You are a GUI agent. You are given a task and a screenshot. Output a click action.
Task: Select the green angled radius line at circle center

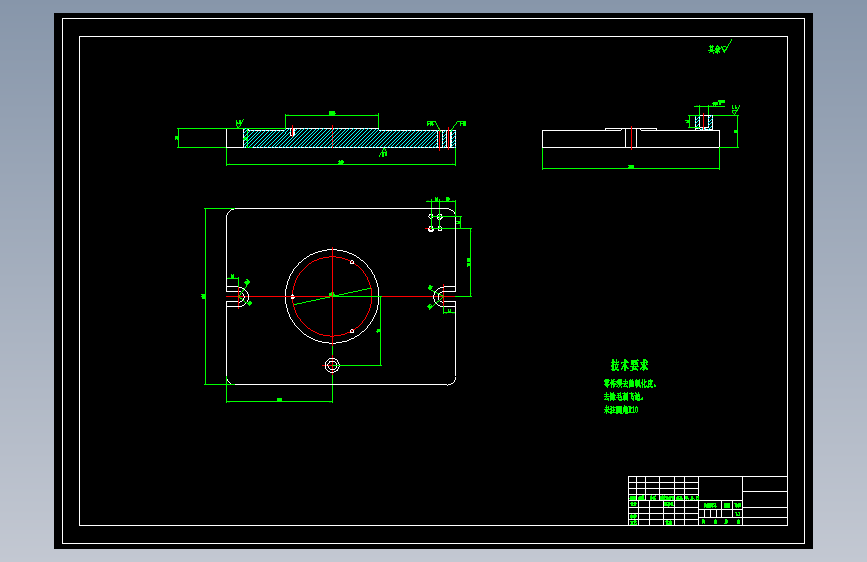click(x=332, y=296)
